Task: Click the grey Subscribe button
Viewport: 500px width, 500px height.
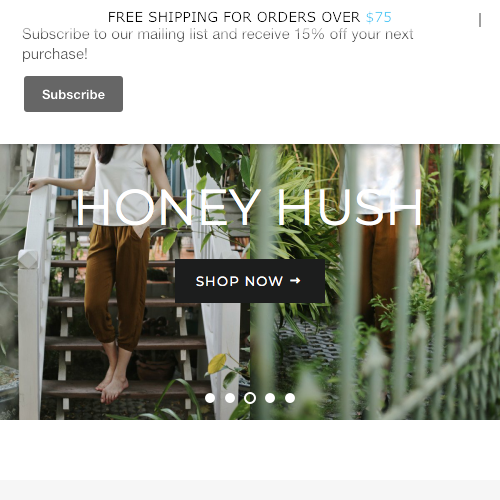Action: pyautogui.click(x=73, y=94)
